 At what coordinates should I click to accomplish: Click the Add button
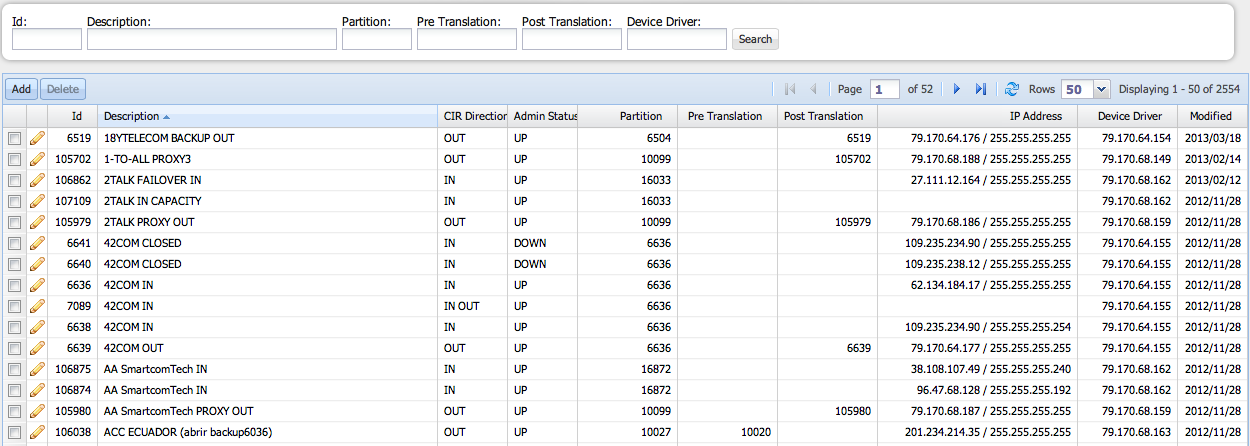pyautogui.click(x=21, y=89)
